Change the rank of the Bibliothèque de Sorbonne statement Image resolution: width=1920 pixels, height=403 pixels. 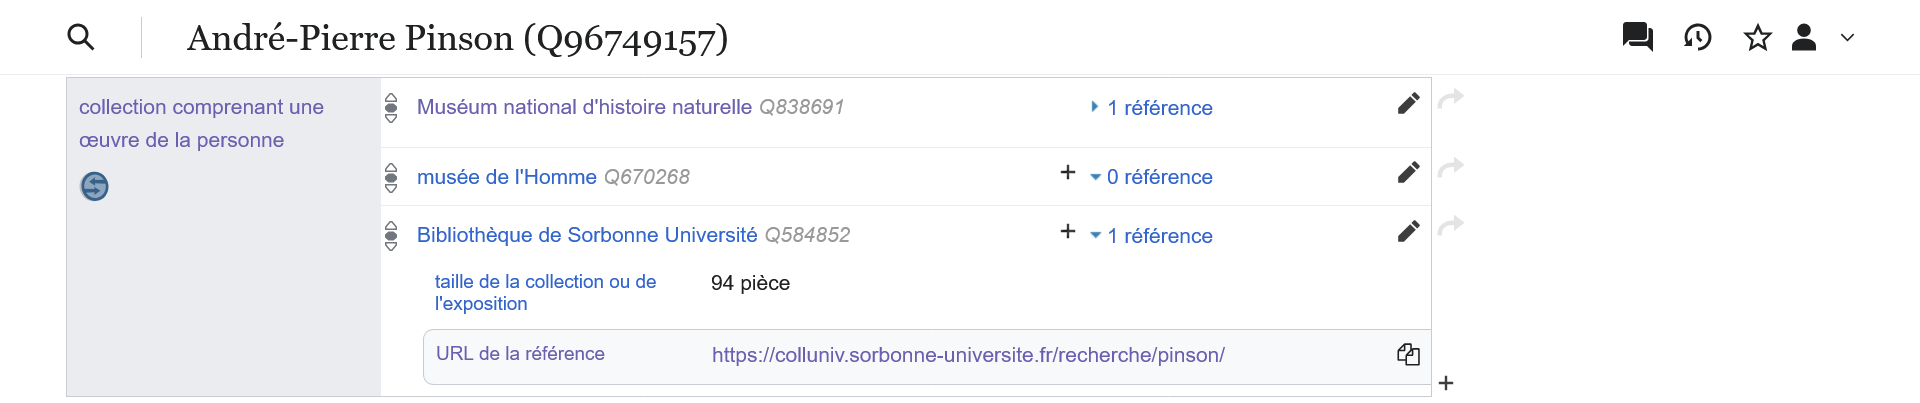(x=391, y=235)
